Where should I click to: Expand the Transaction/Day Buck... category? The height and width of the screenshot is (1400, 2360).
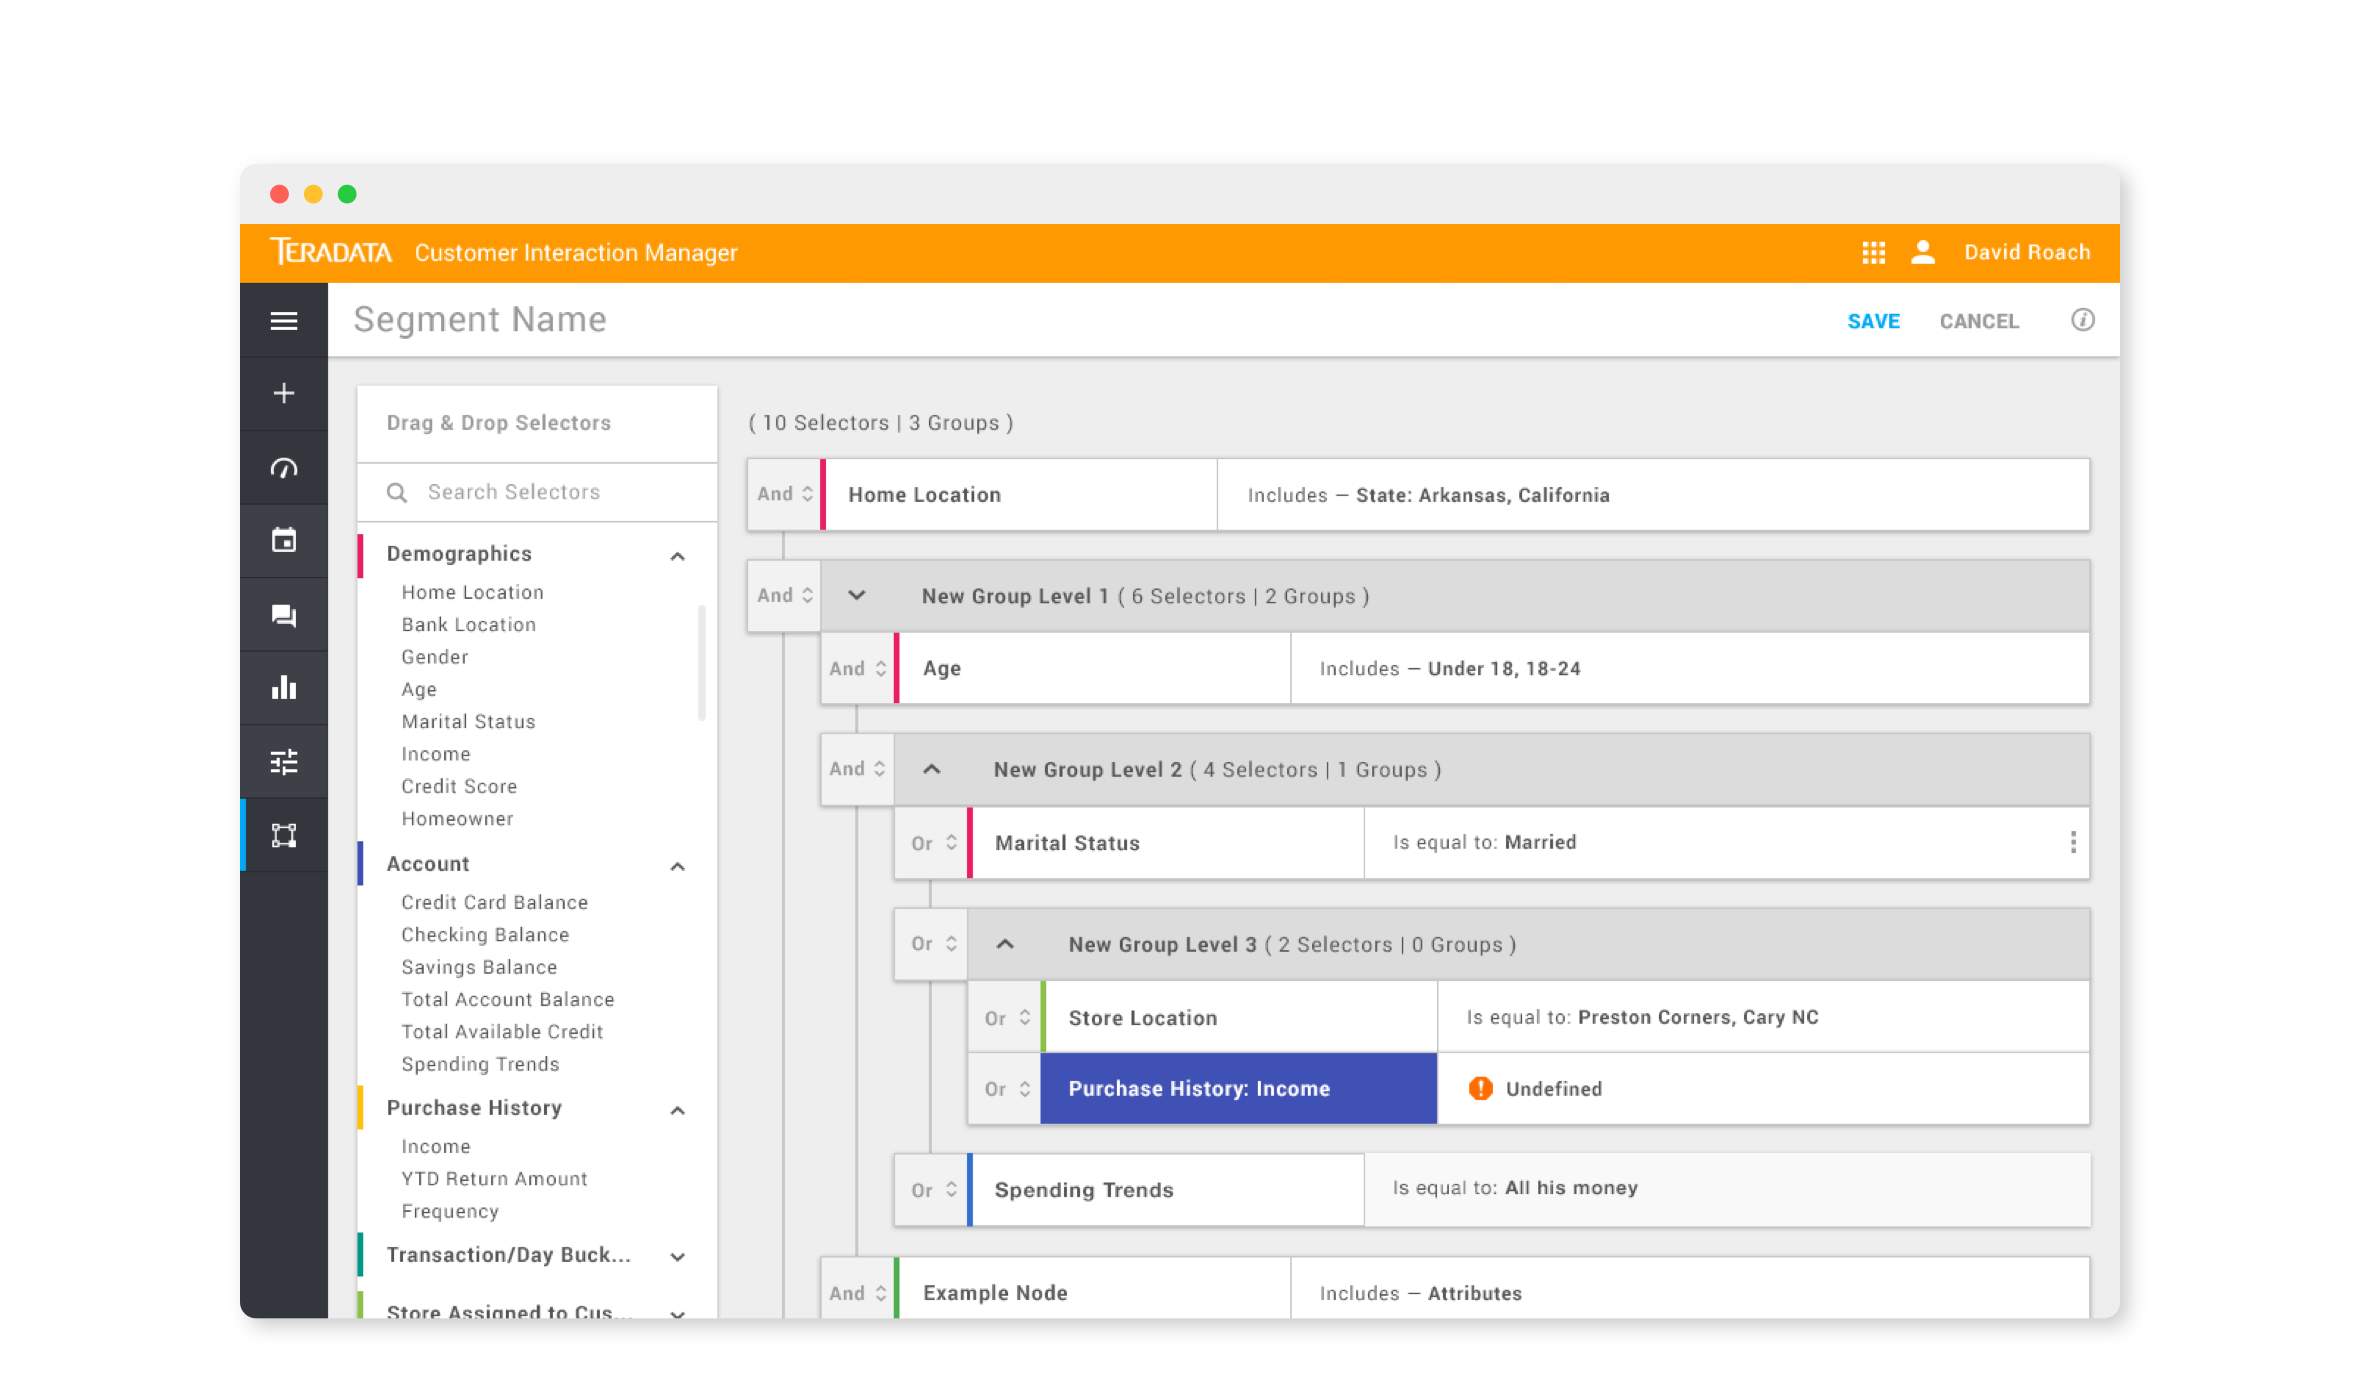[x=678, y=1256]
